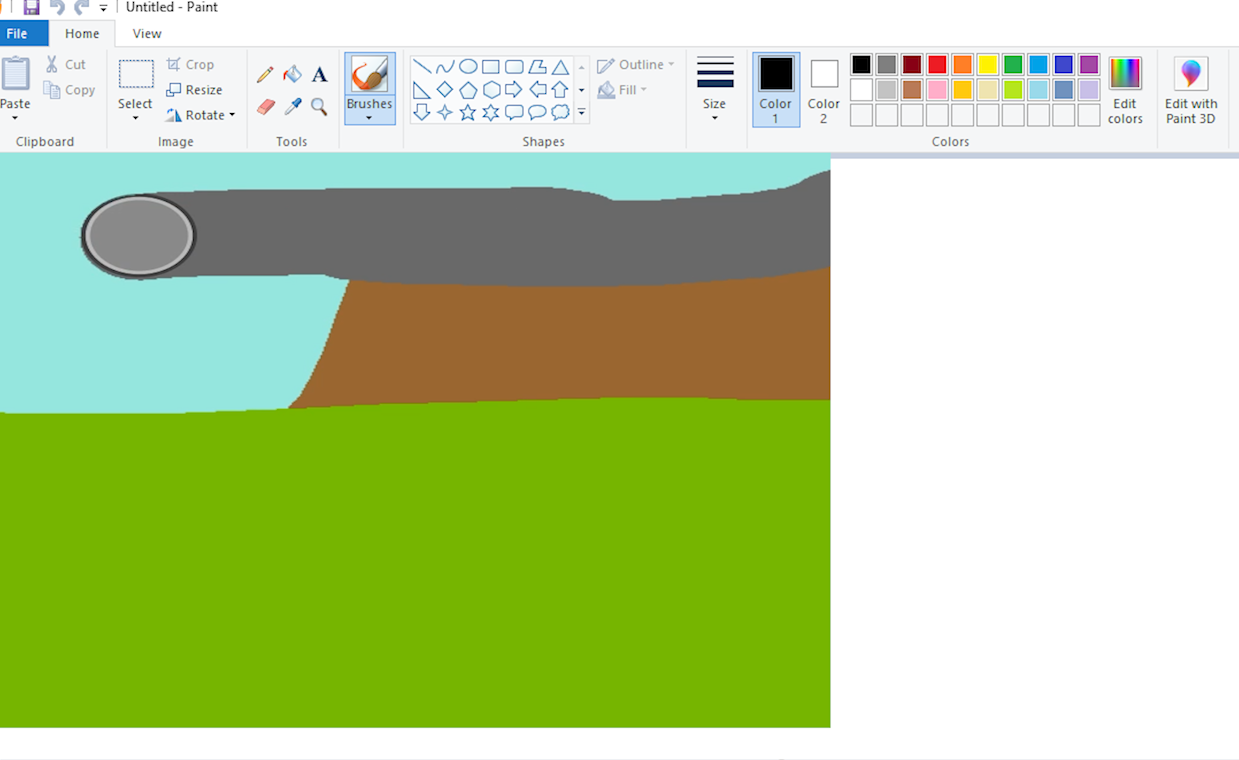Open Edit colors dialog
The width and height of the screenshot is (1239, 760).
pos(1125,89)
